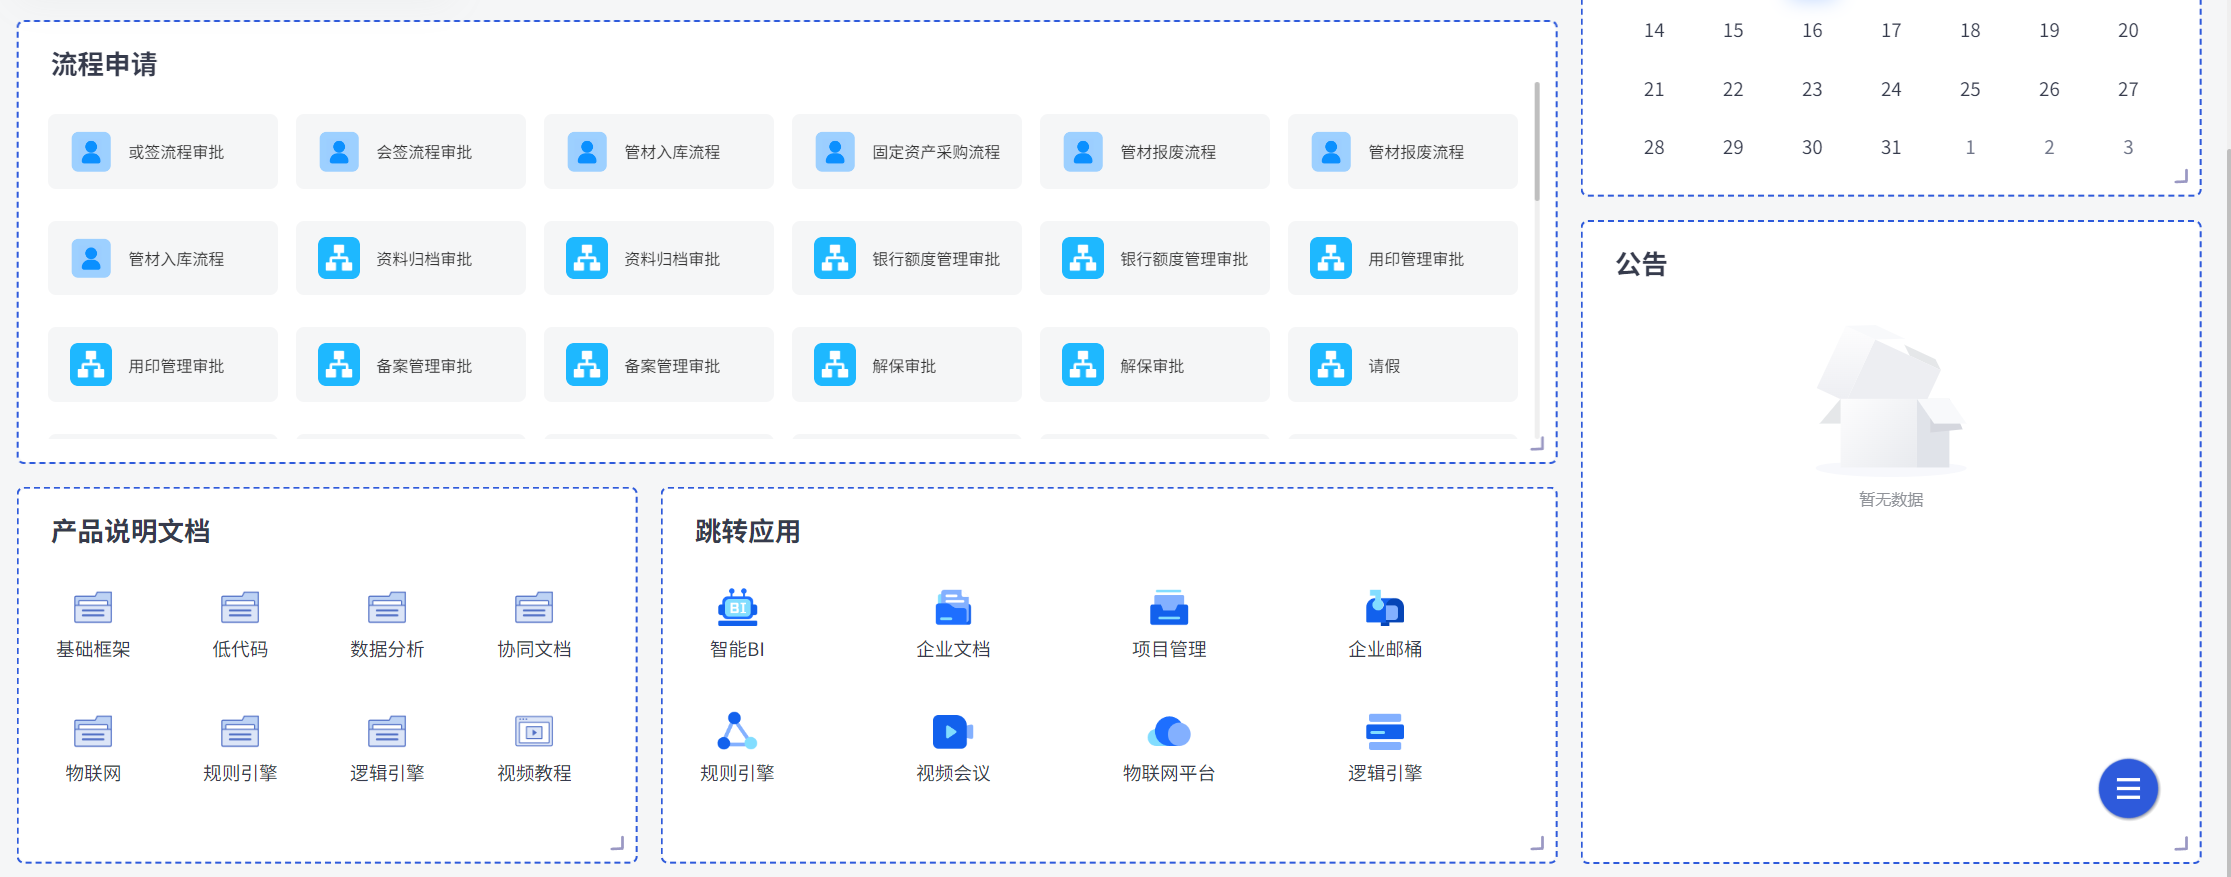
Task: Select calendar date 19
Action: point(2049,31)
